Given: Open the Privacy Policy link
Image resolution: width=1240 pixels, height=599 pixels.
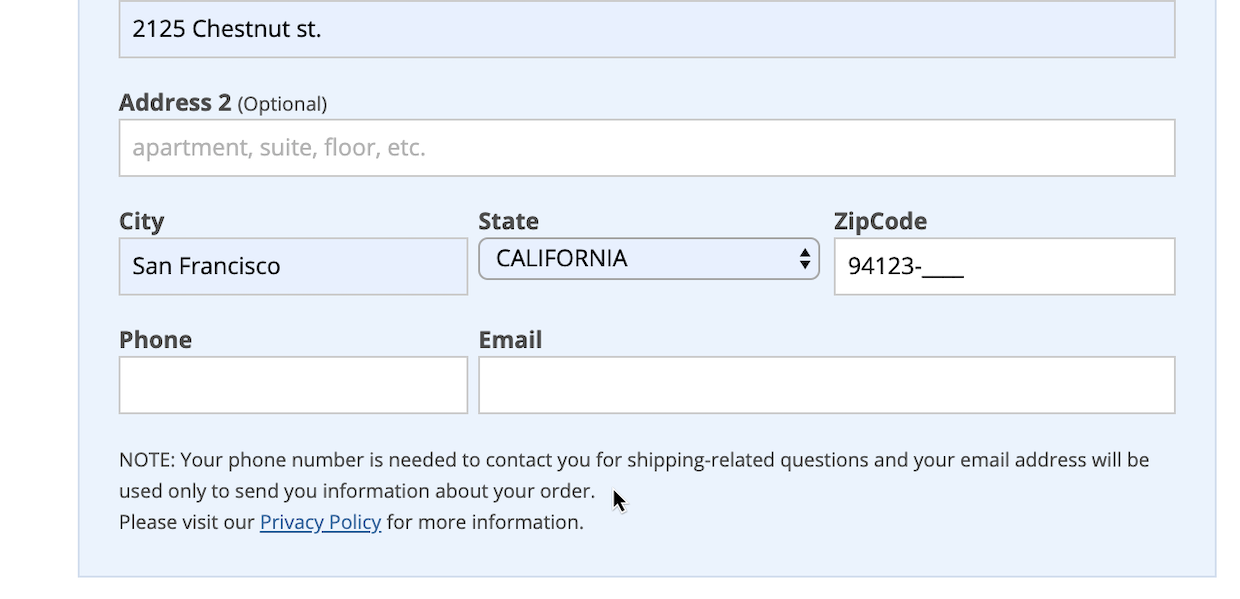Looking at the screenshot, I should tap(319, 521).
